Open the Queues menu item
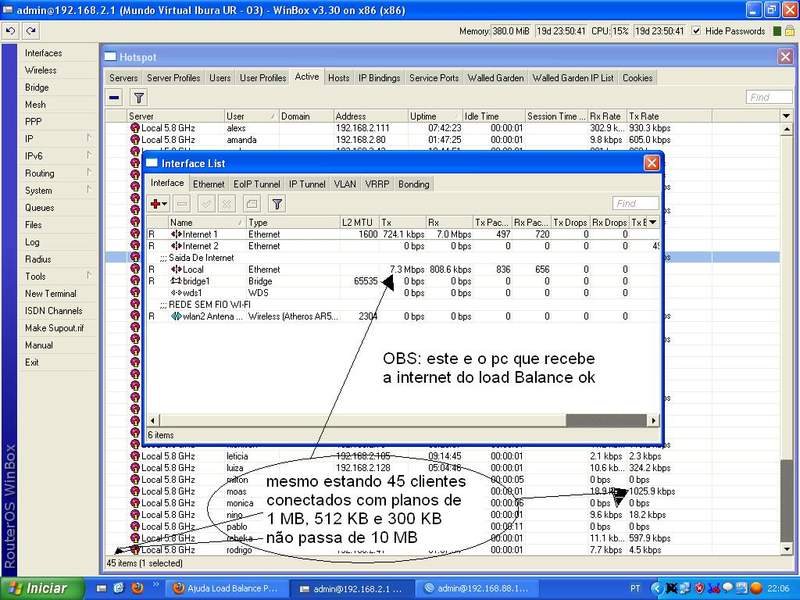 tap(39, 208)
